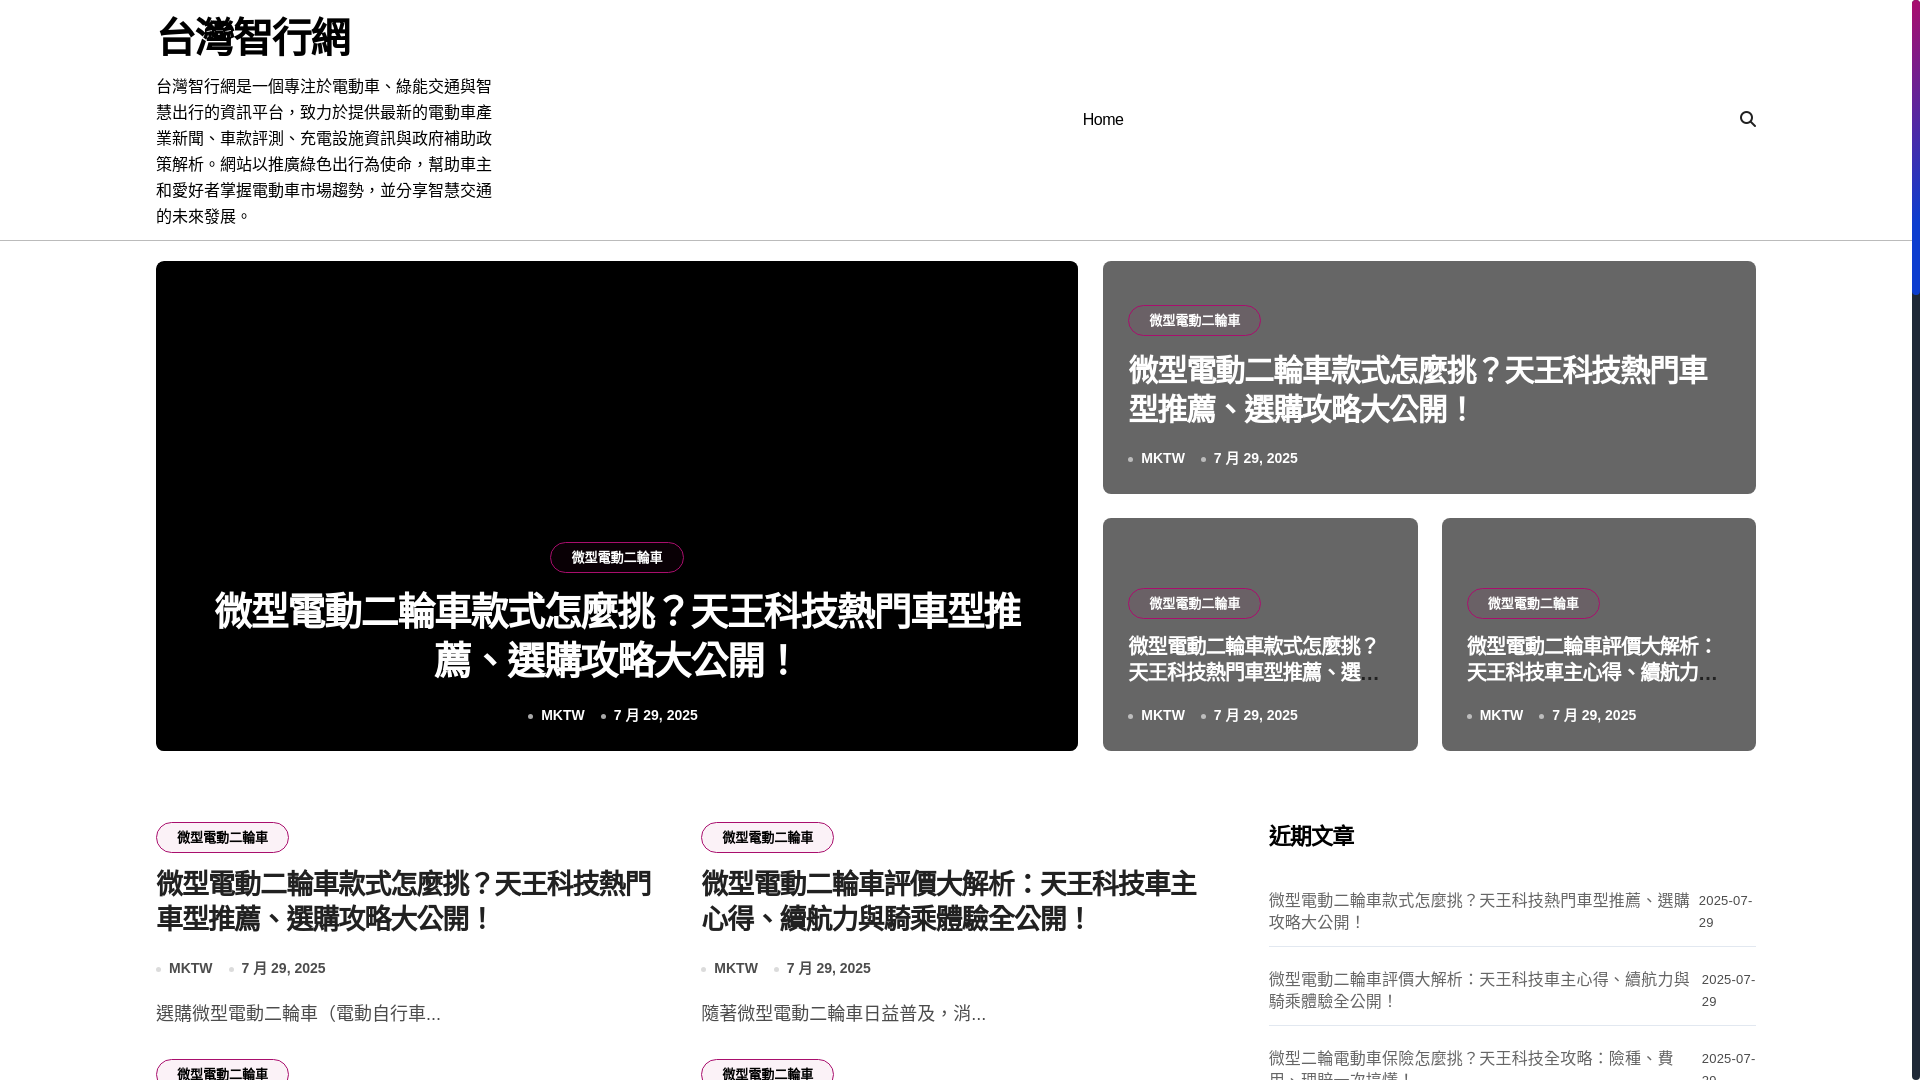Image resolution: width=1920 pixels, height=1080 pixels.
Task: Open the MKTW author on the small 評價大解析 card
Action: (x=1501, y=715)
